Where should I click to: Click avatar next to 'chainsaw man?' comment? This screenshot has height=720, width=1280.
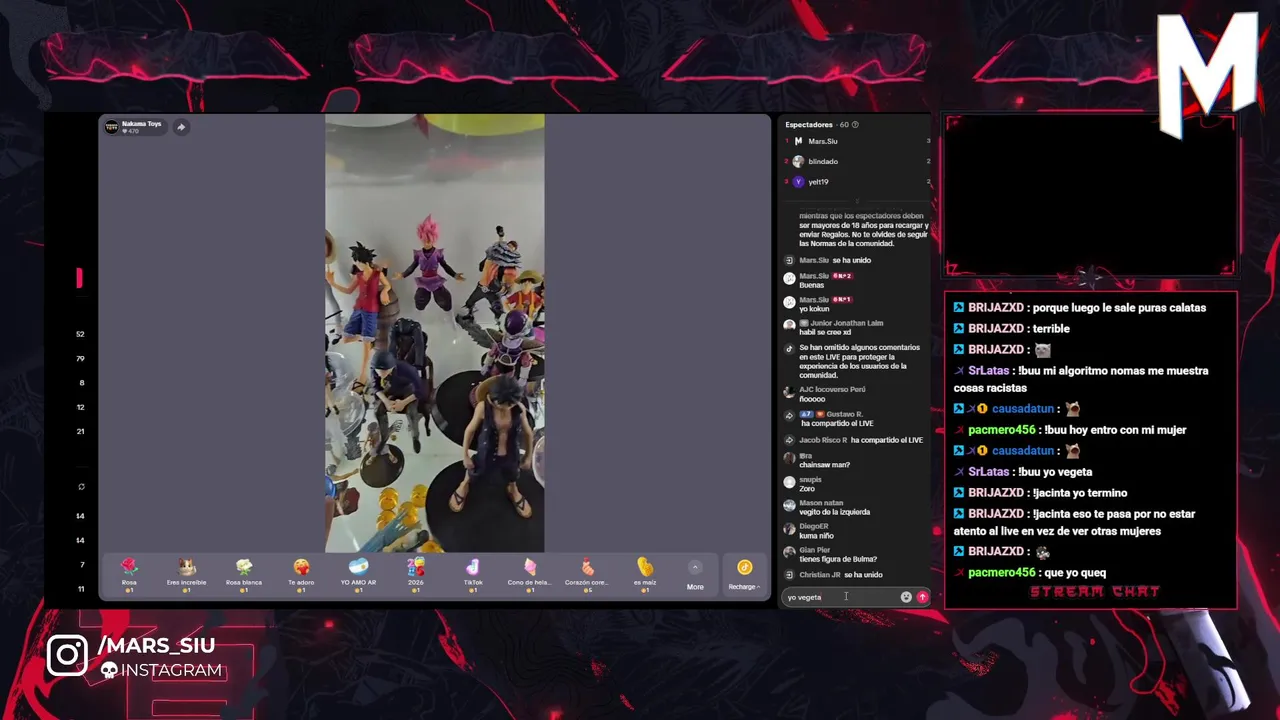(x=789, y=459)
